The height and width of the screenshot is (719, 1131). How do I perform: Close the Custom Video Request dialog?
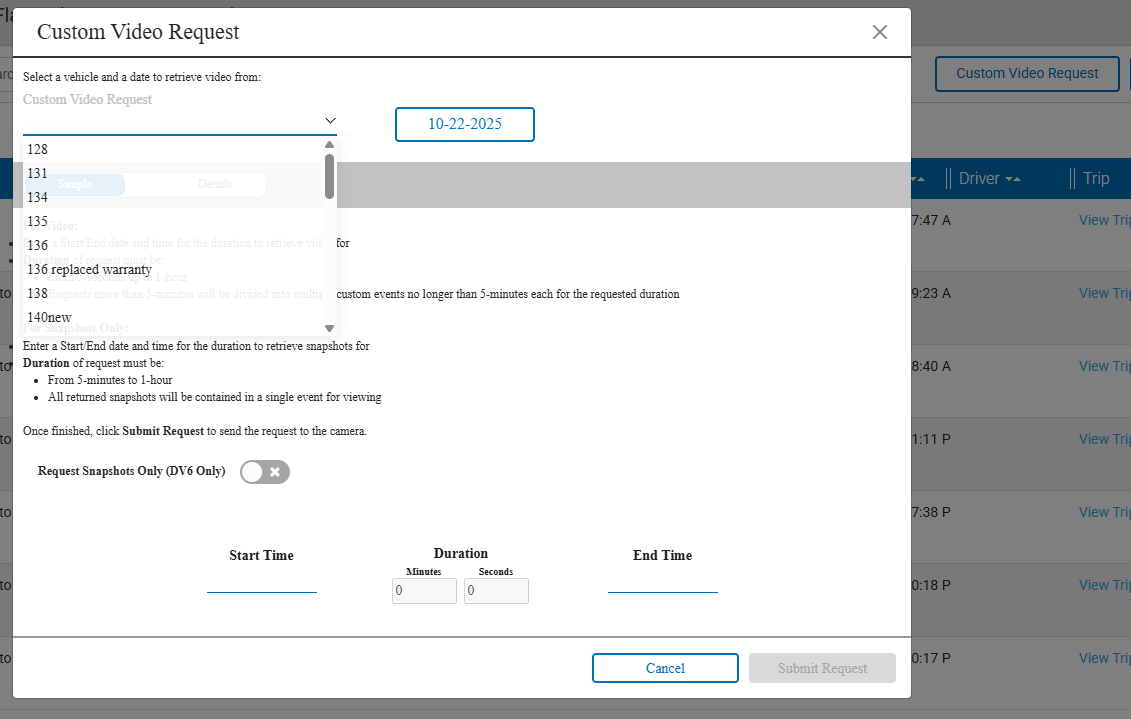[x=879, y=32]
